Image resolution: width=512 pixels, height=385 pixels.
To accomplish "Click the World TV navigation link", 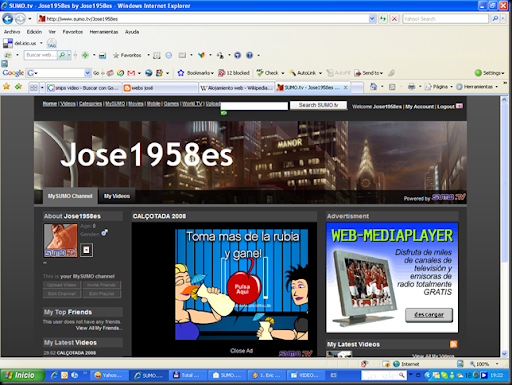I will [x=192, y=104].
